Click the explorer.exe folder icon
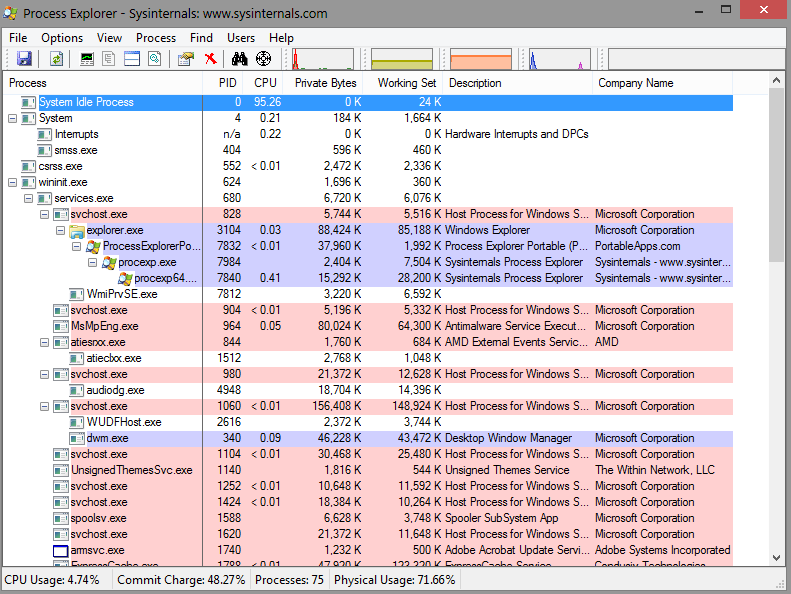Viewport: 791px width, 594px height. coord(77,231)
